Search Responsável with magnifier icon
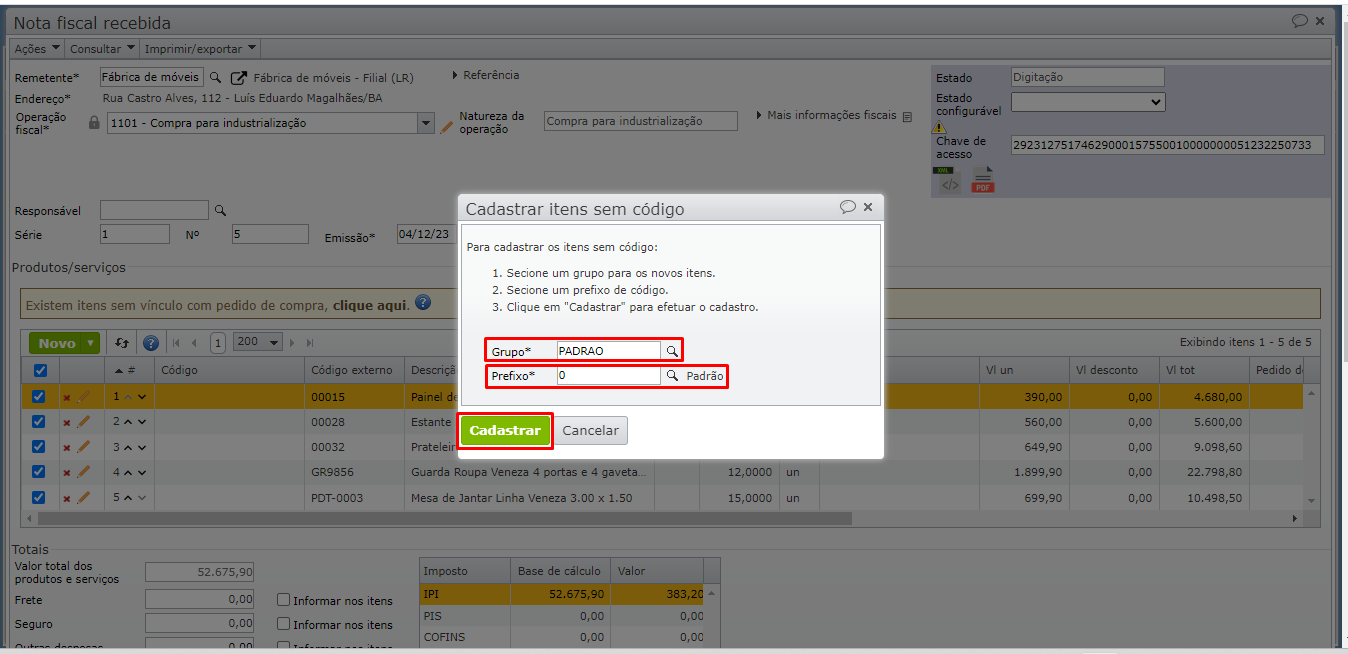1348x654 pixels. pos(221,210)
